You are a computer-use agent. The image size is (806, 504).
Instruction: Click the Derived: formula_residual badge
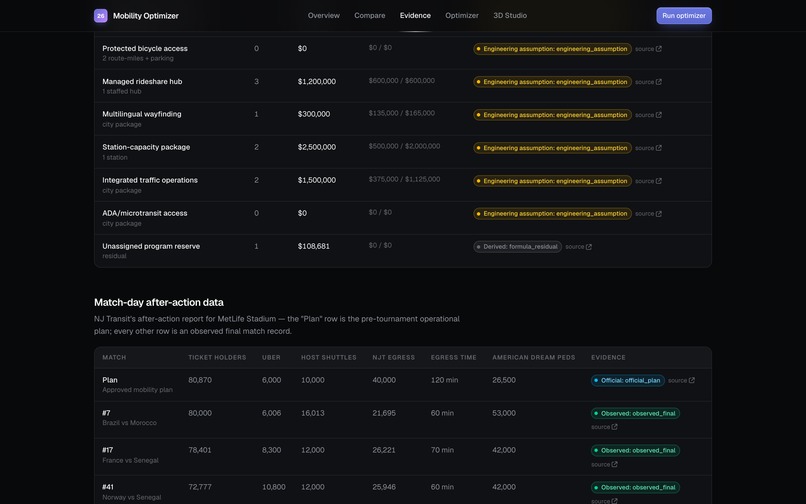(517, 247)
